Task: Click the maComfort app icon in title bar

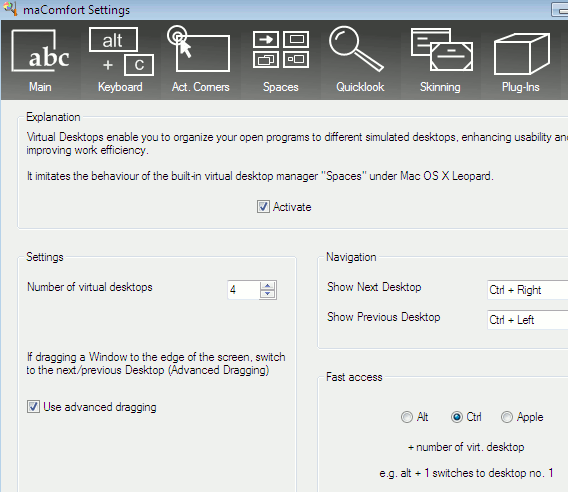Action: (x=10, y=8)
